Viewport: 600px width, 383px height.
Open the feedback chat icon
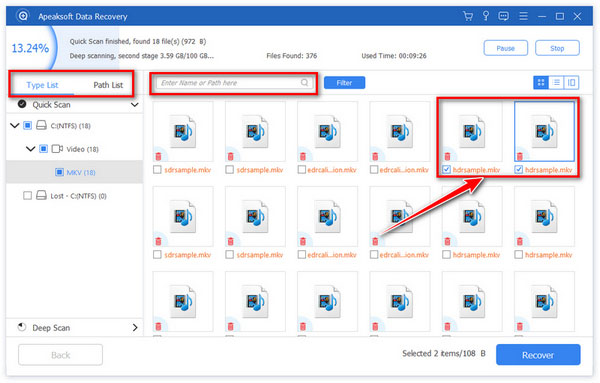[504, 16]
